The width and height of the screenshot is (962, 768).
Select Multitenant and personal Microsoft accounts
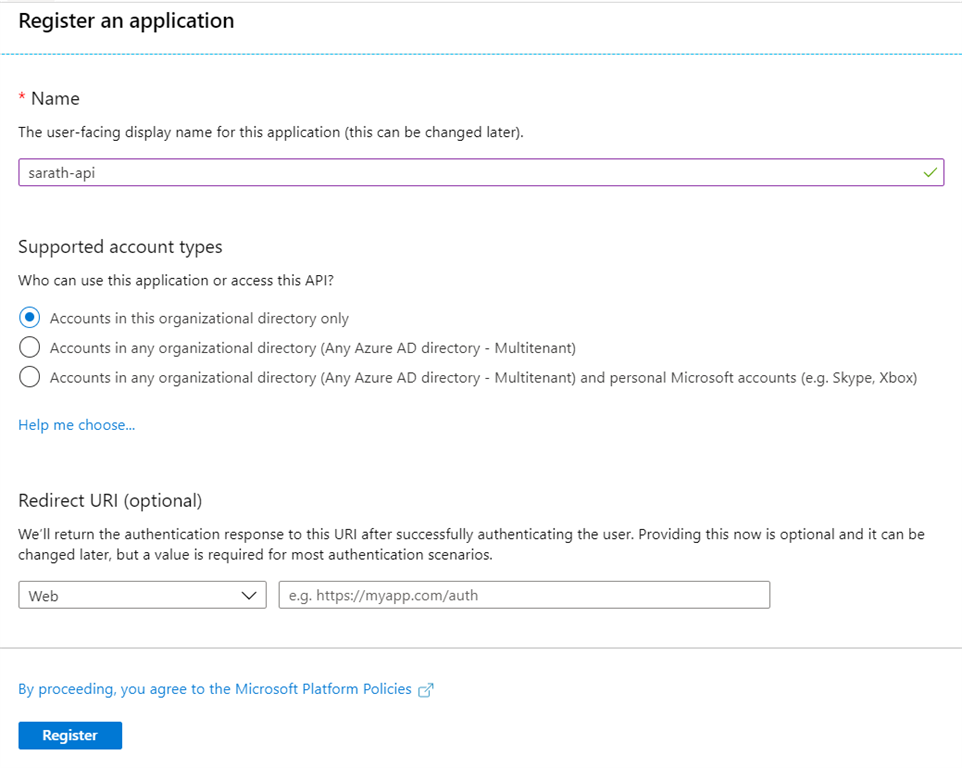point(29,377)
